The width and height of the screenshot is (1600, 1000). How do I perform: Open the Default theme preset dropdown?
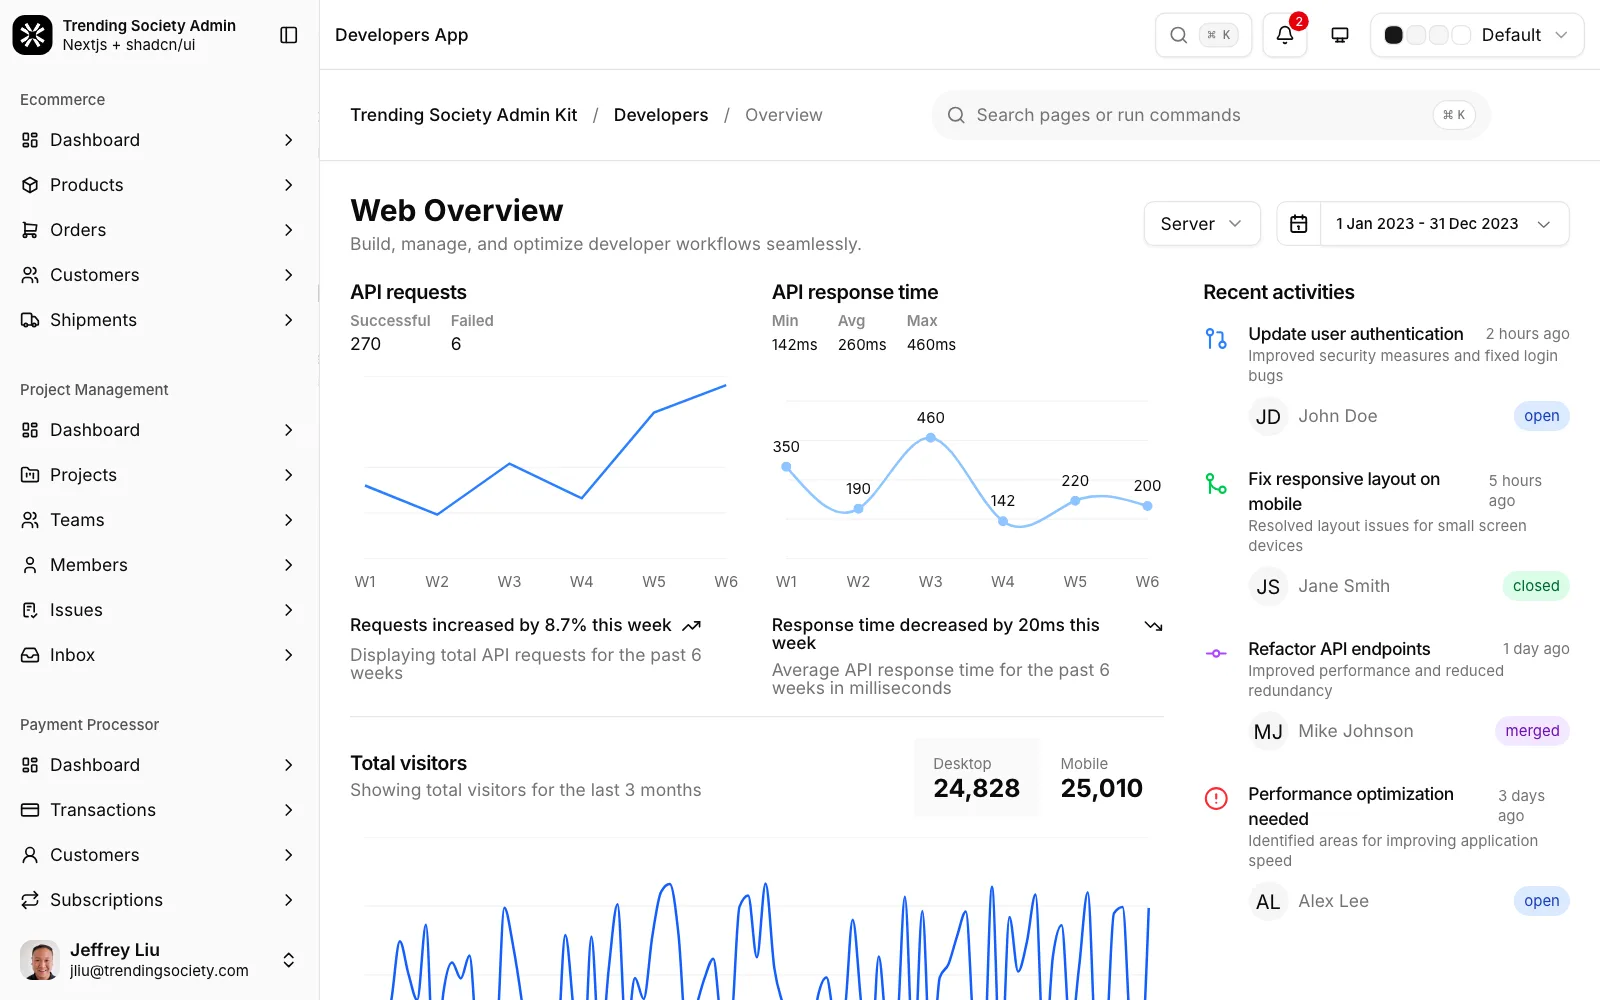pos(1477,35)
